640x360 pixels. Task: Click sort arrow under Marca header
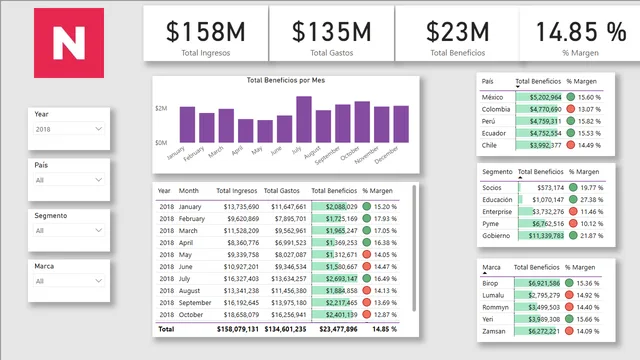[x=484, y=273]
